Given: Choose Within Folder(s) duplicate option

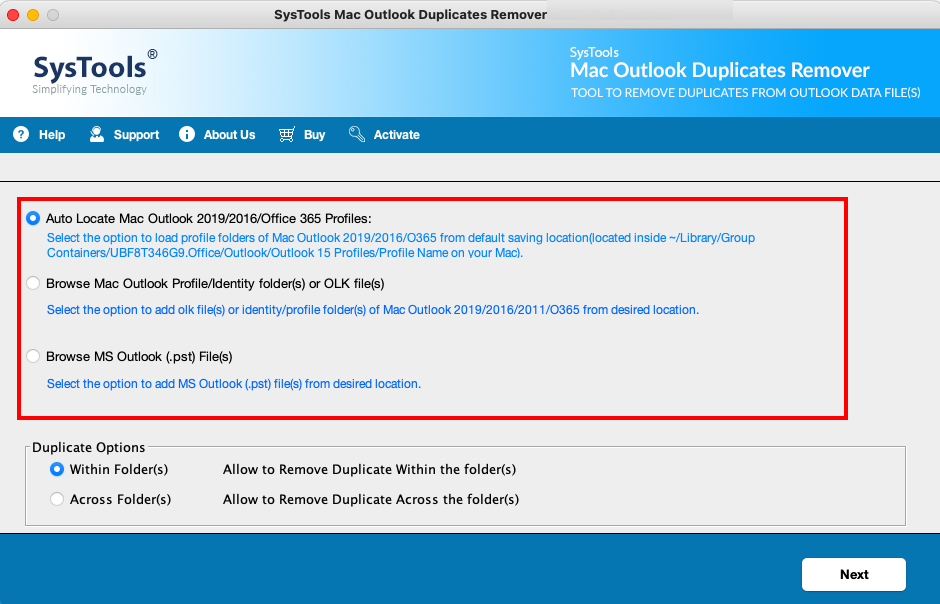Looking at the screenshot, I should 56,469.
